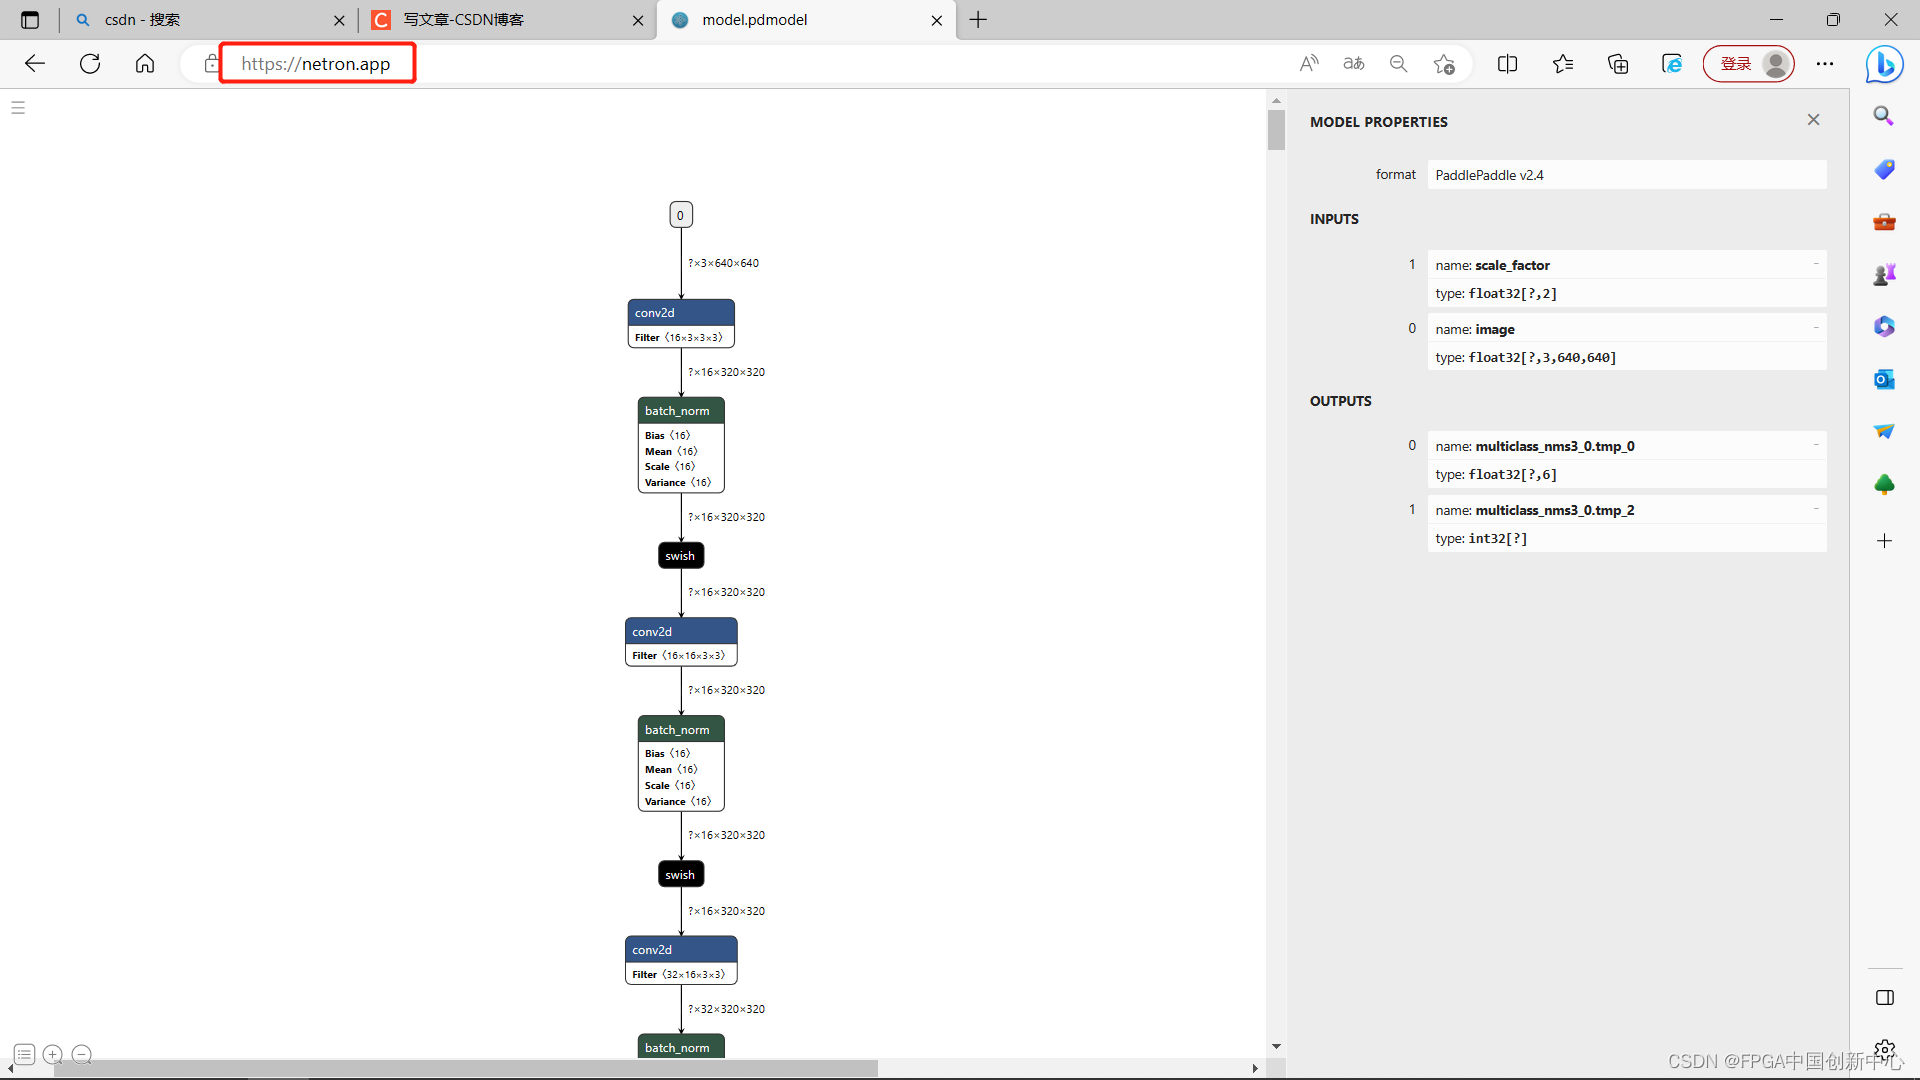This screenshot has width=1920, height=1080.
Task: Close the csdn - 搜索 tab
Action: click(339, 20)
